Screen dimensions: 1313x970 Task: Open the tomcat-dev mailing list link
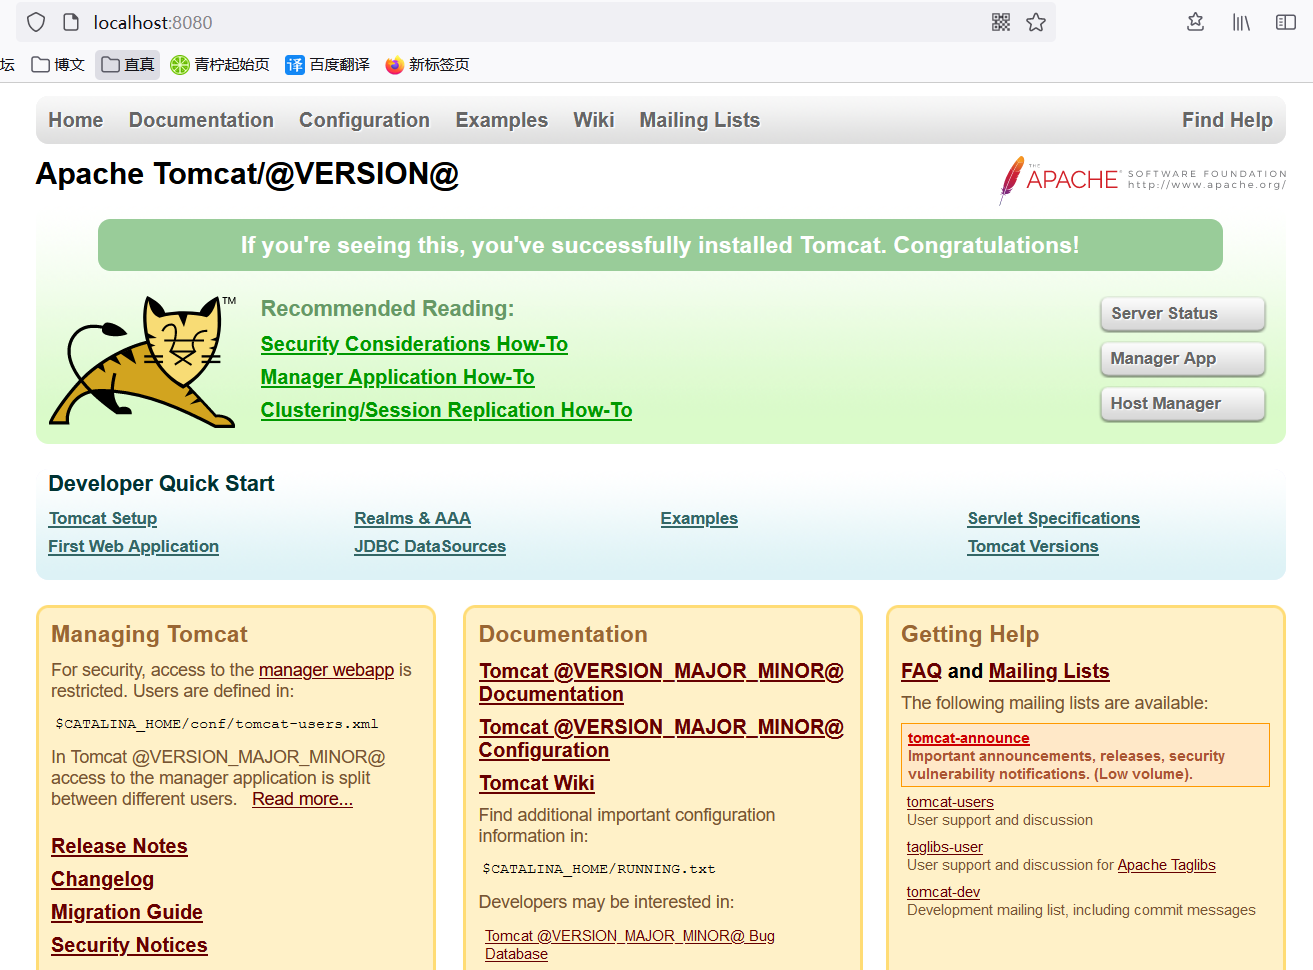943,892
